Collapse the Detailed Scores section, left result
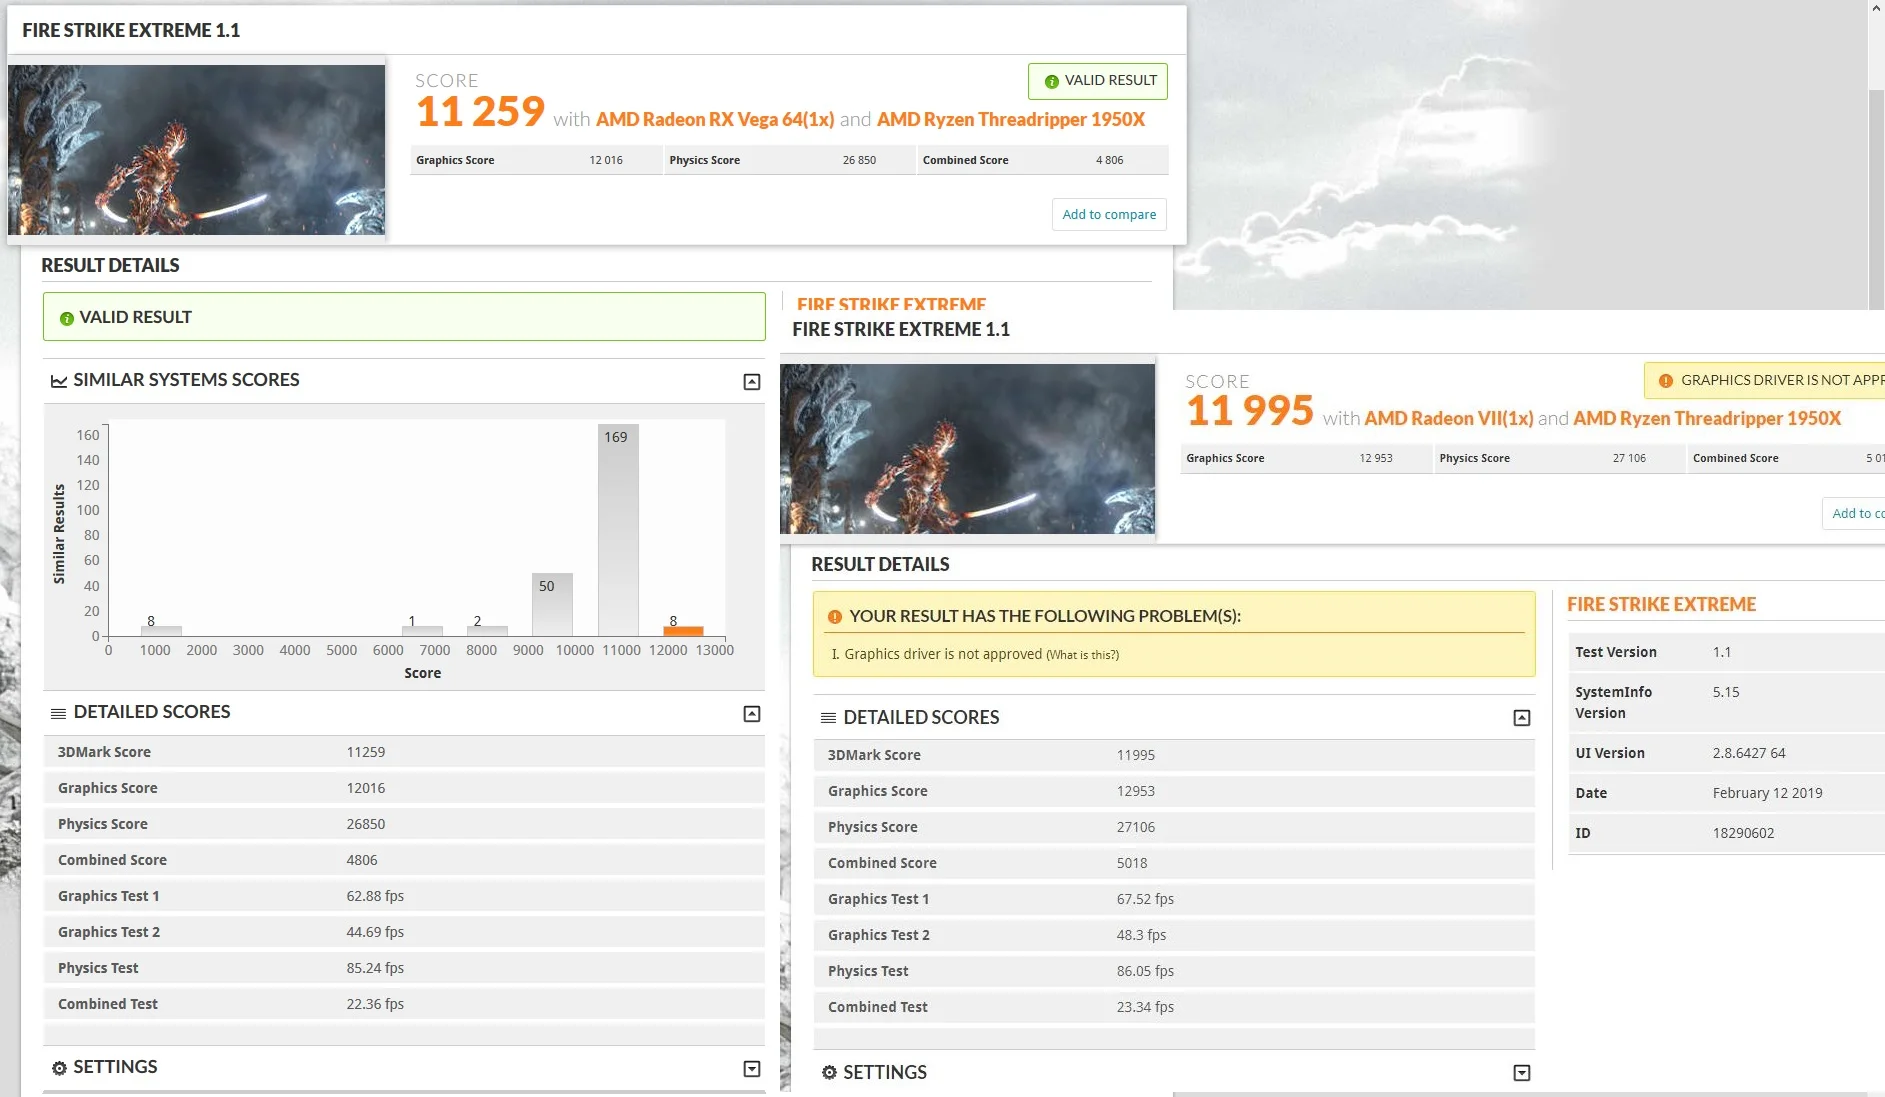 pos(752,713)
